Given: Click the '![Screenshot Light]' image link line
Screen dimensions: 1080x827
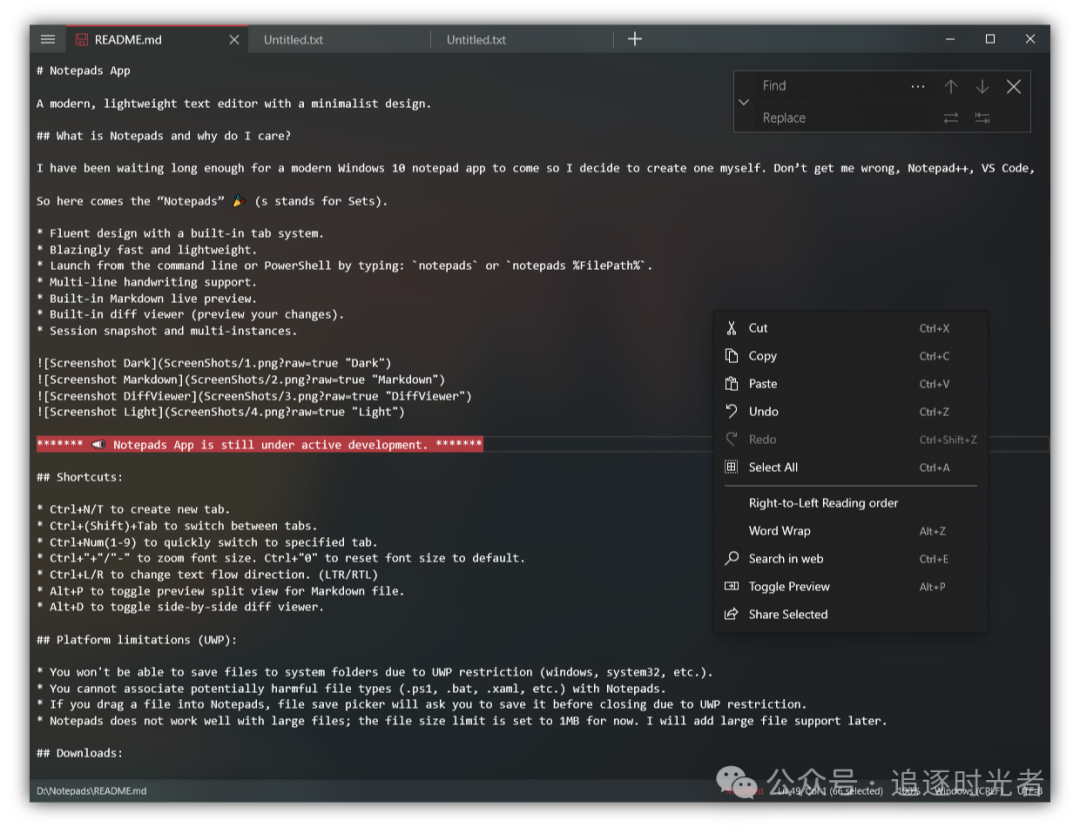Looking at the screenshot, I should 220,412.
